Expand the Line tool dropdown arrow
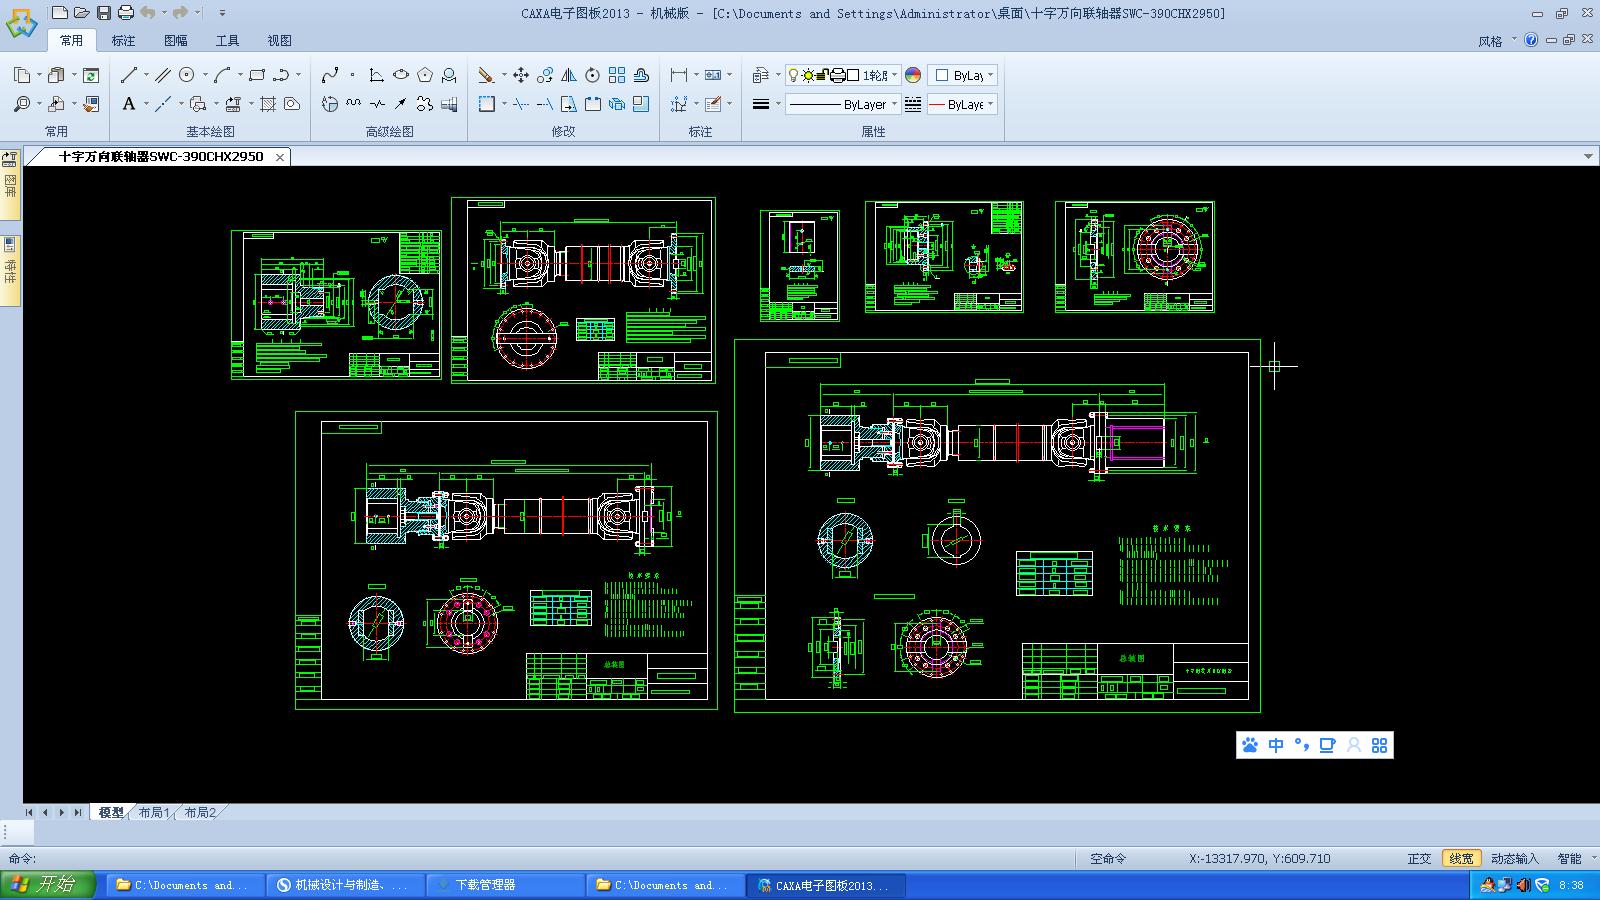1600x900 pixels. point(146,75)
